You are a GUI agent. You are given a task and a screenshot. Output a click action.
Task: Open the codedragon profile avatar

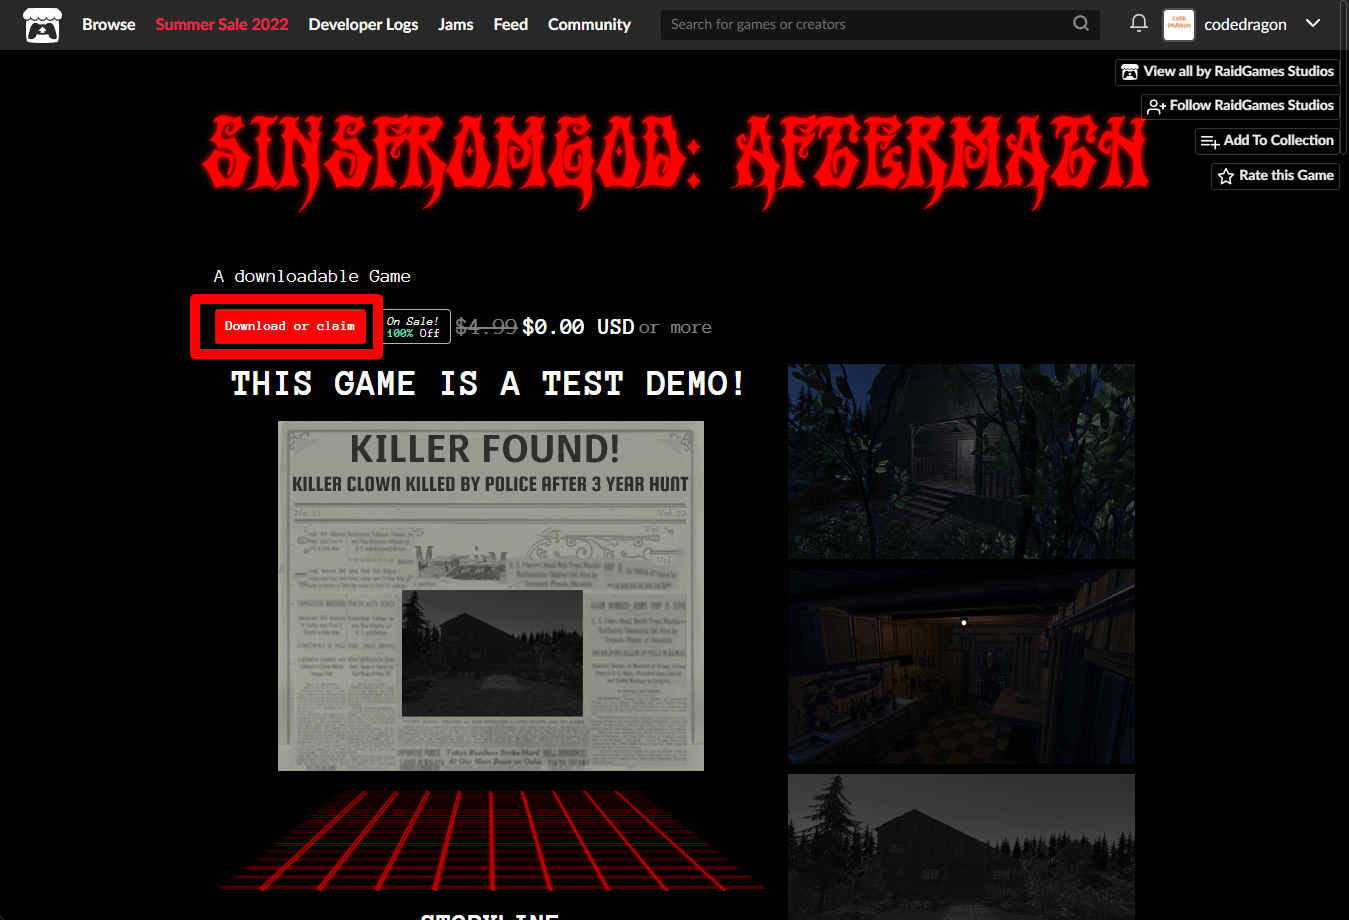point(1179,25)
